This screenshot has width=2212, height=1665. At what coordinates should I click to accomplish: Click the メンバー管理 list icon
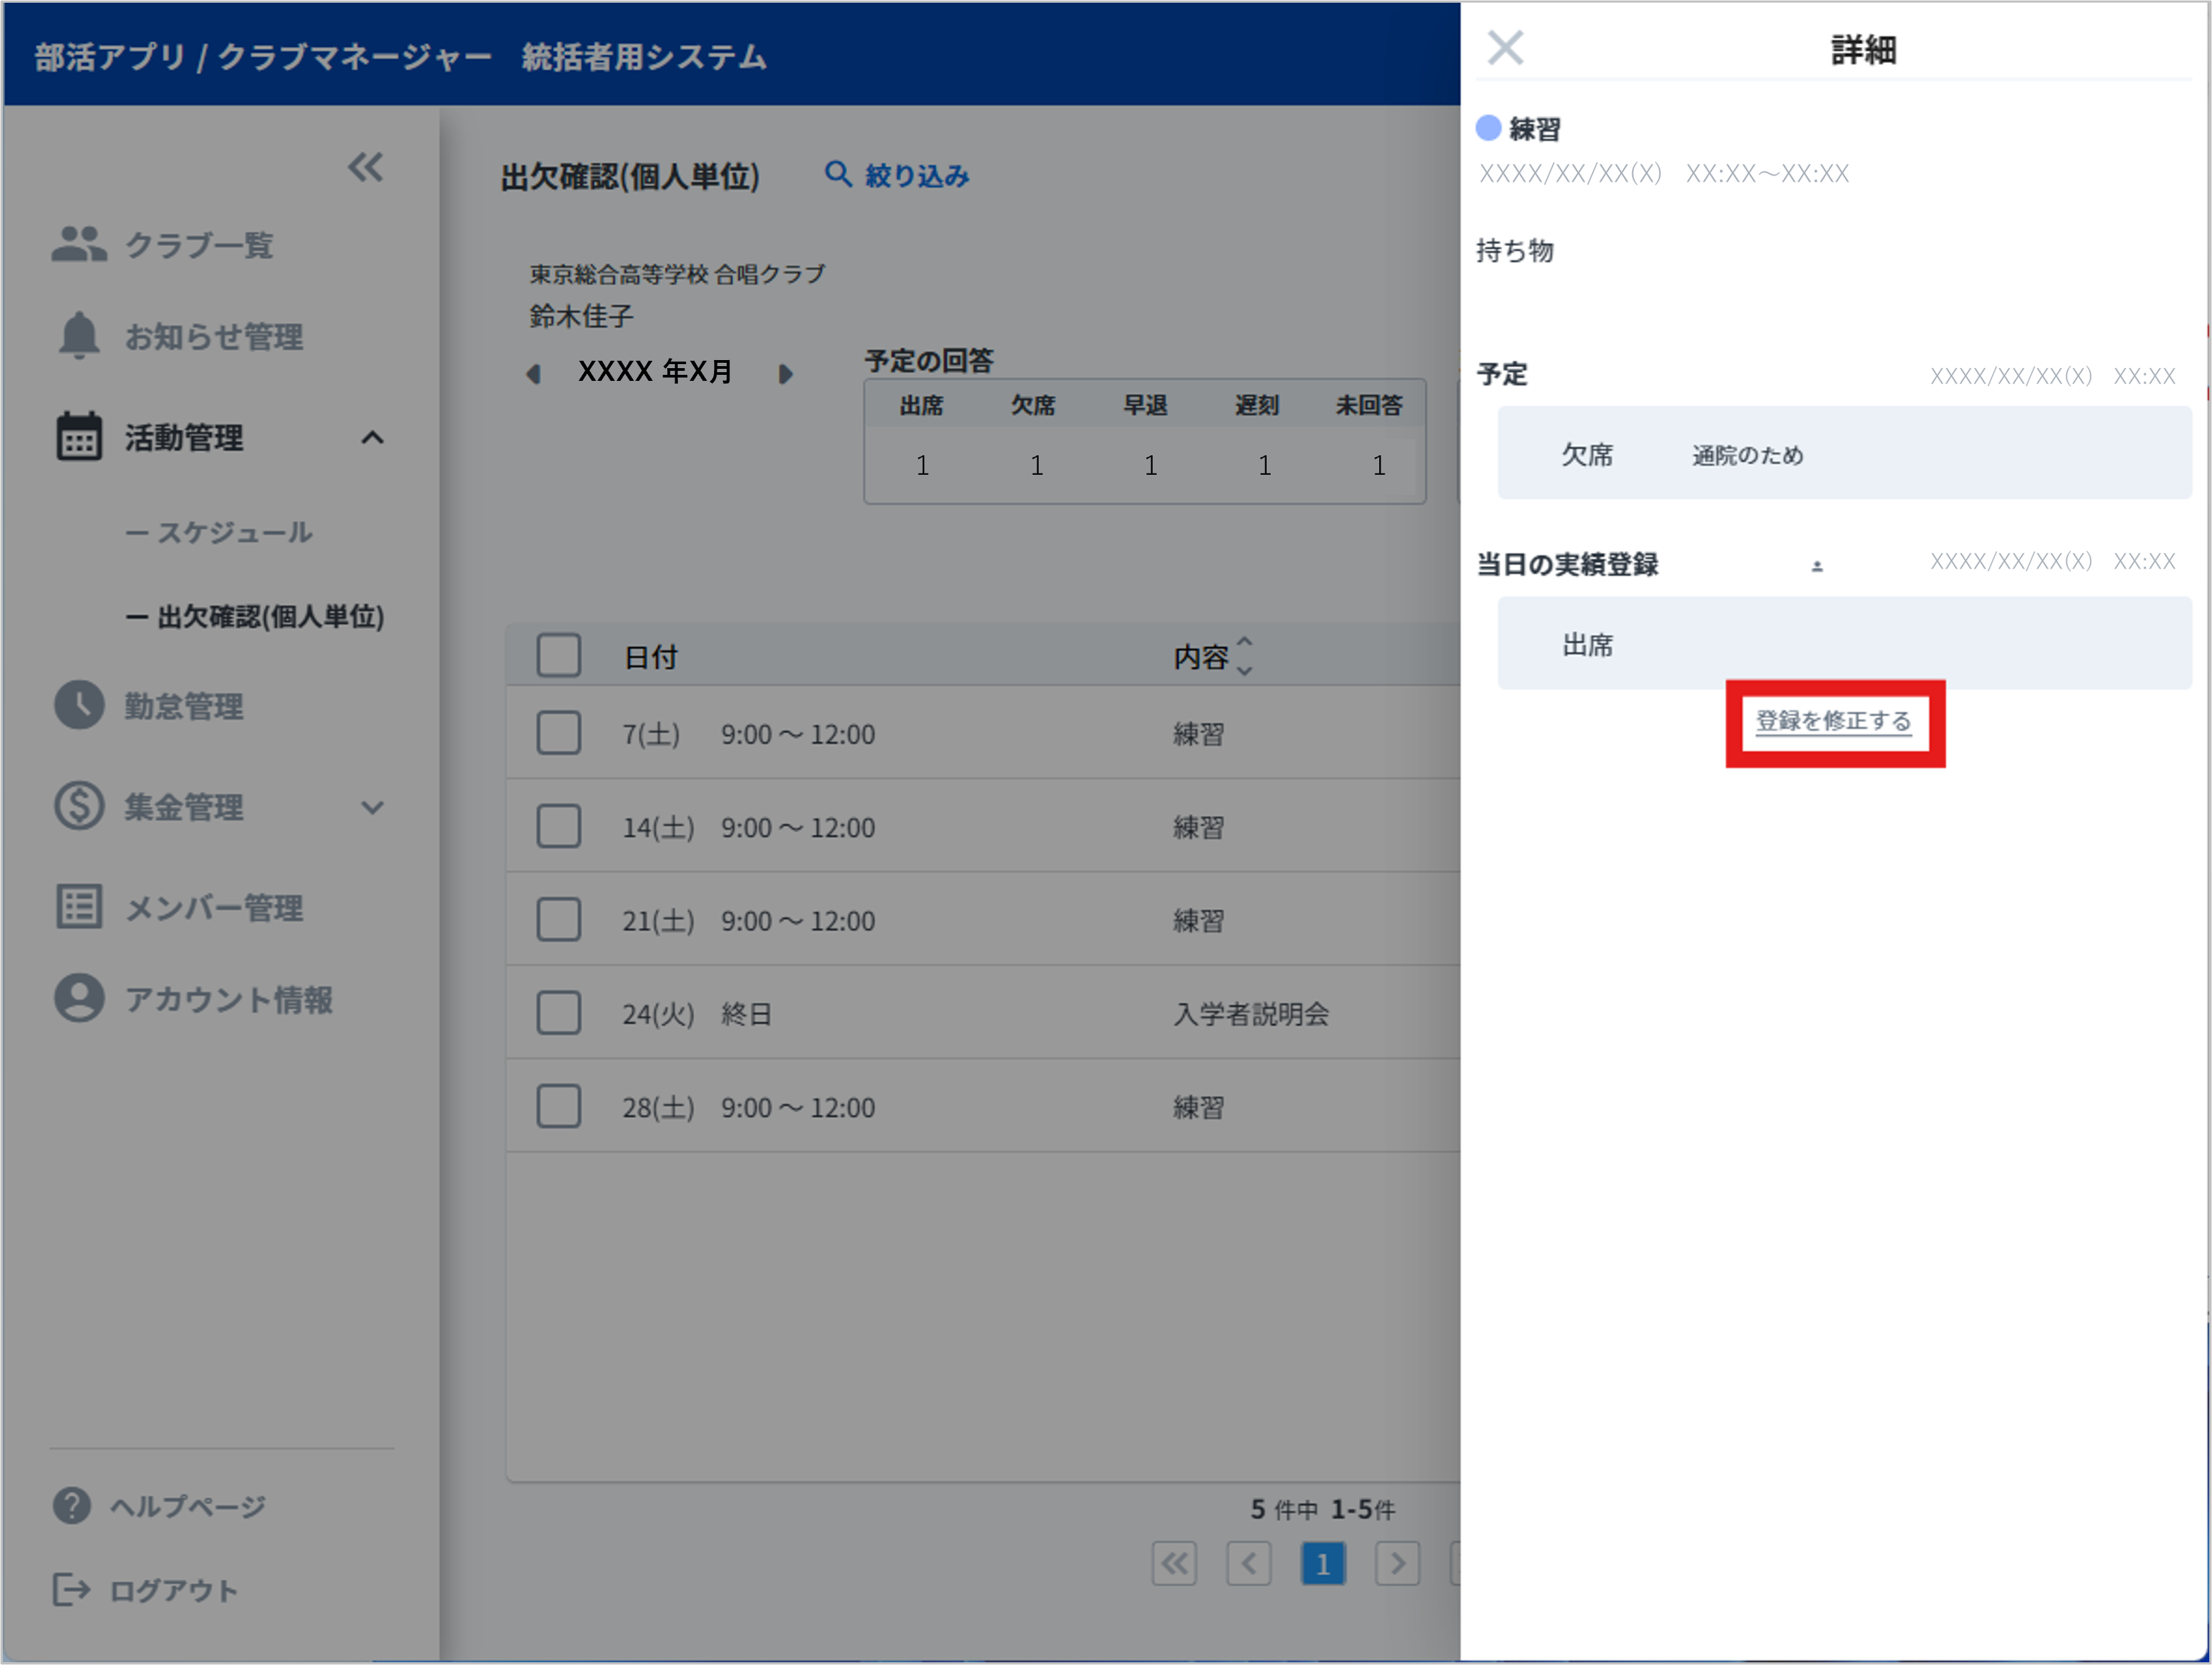[79, 906]
